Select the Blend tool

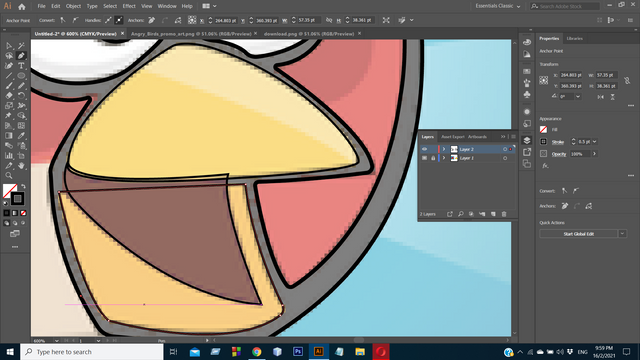tap(9, 146)
